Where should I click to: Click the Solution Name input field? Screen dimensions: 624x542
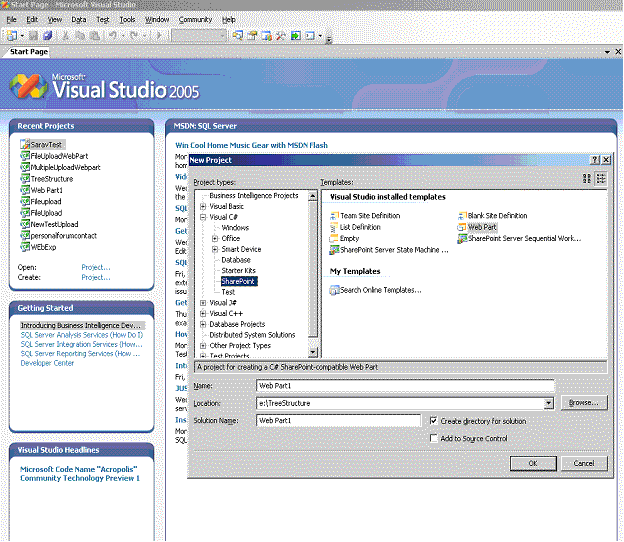pyautogui.click(x=339, y=421)
